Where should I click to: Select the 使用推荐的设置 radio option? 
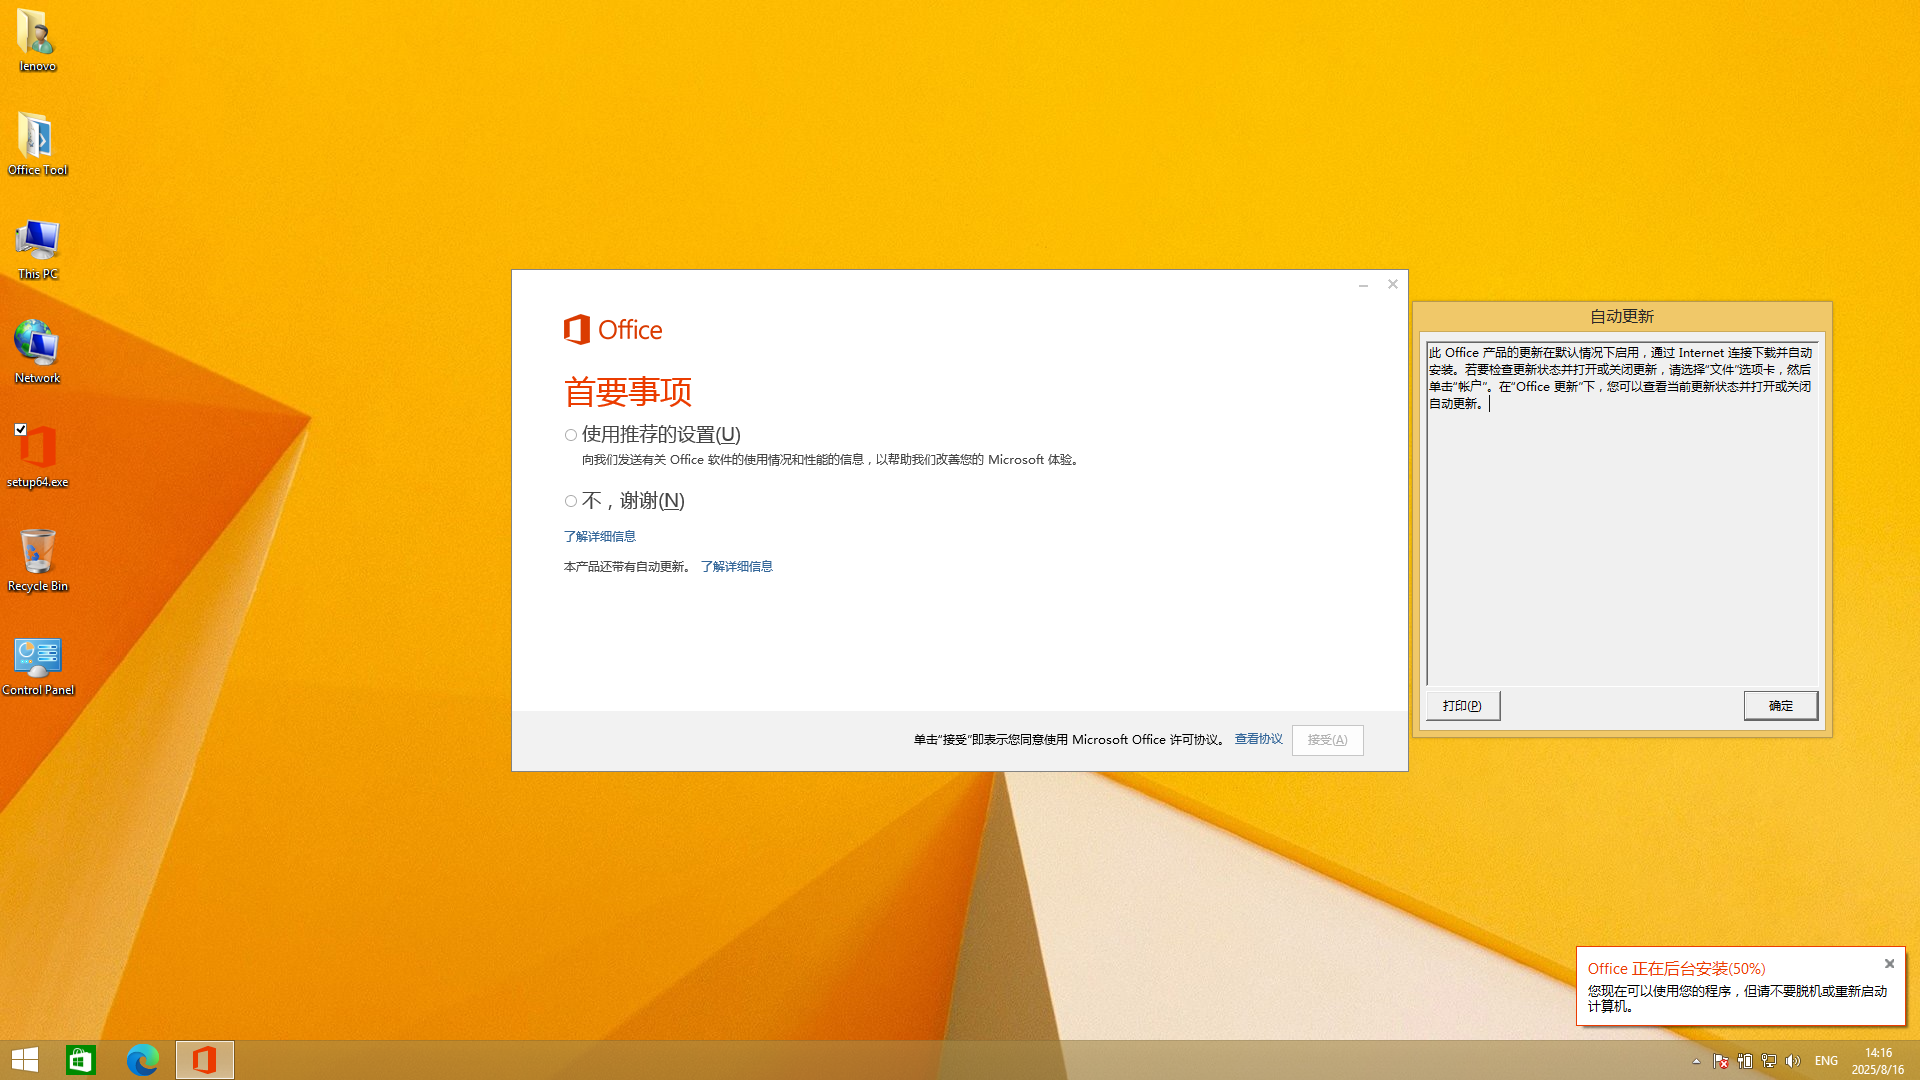click(x=571, y=435)
